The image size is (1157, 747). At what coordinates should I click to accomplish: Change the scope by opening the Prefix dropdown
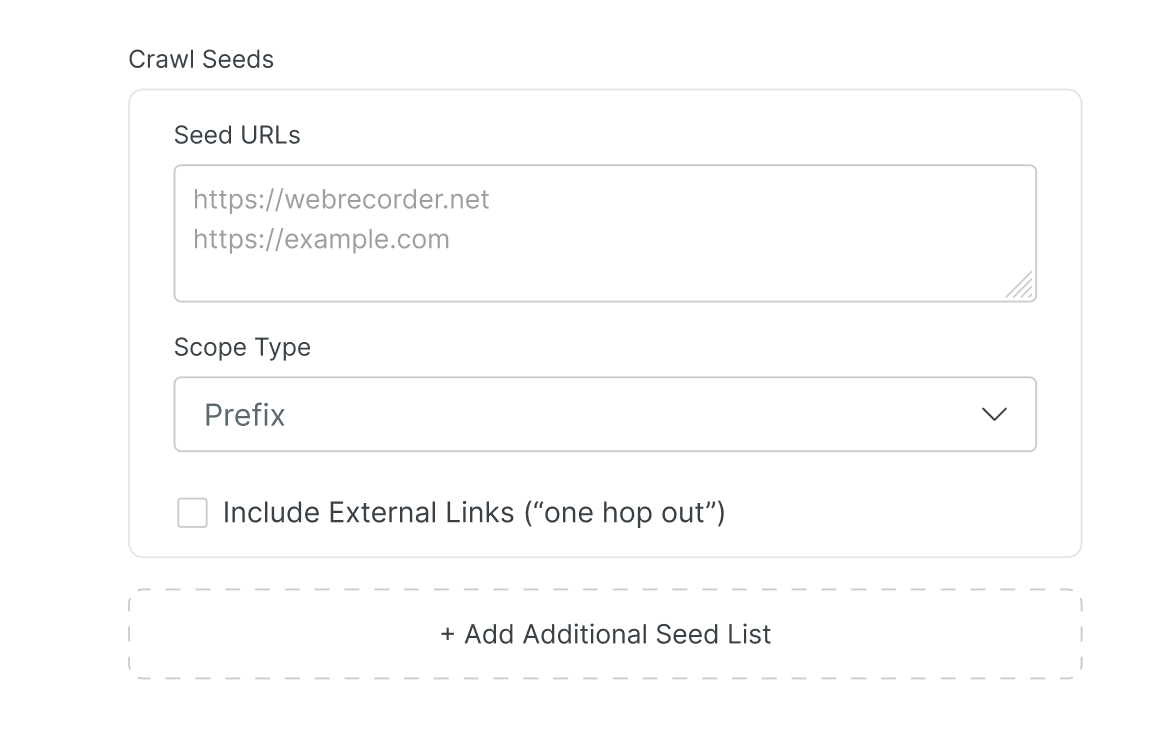(605, 414)
